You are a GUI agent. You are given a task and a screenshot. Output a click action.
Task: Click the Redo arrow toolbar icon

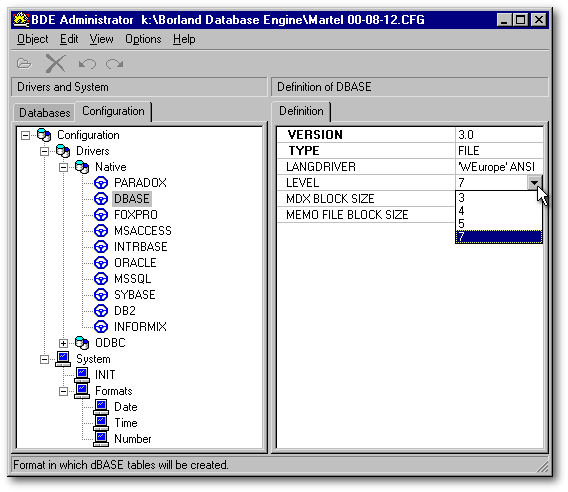coord(114,64)
